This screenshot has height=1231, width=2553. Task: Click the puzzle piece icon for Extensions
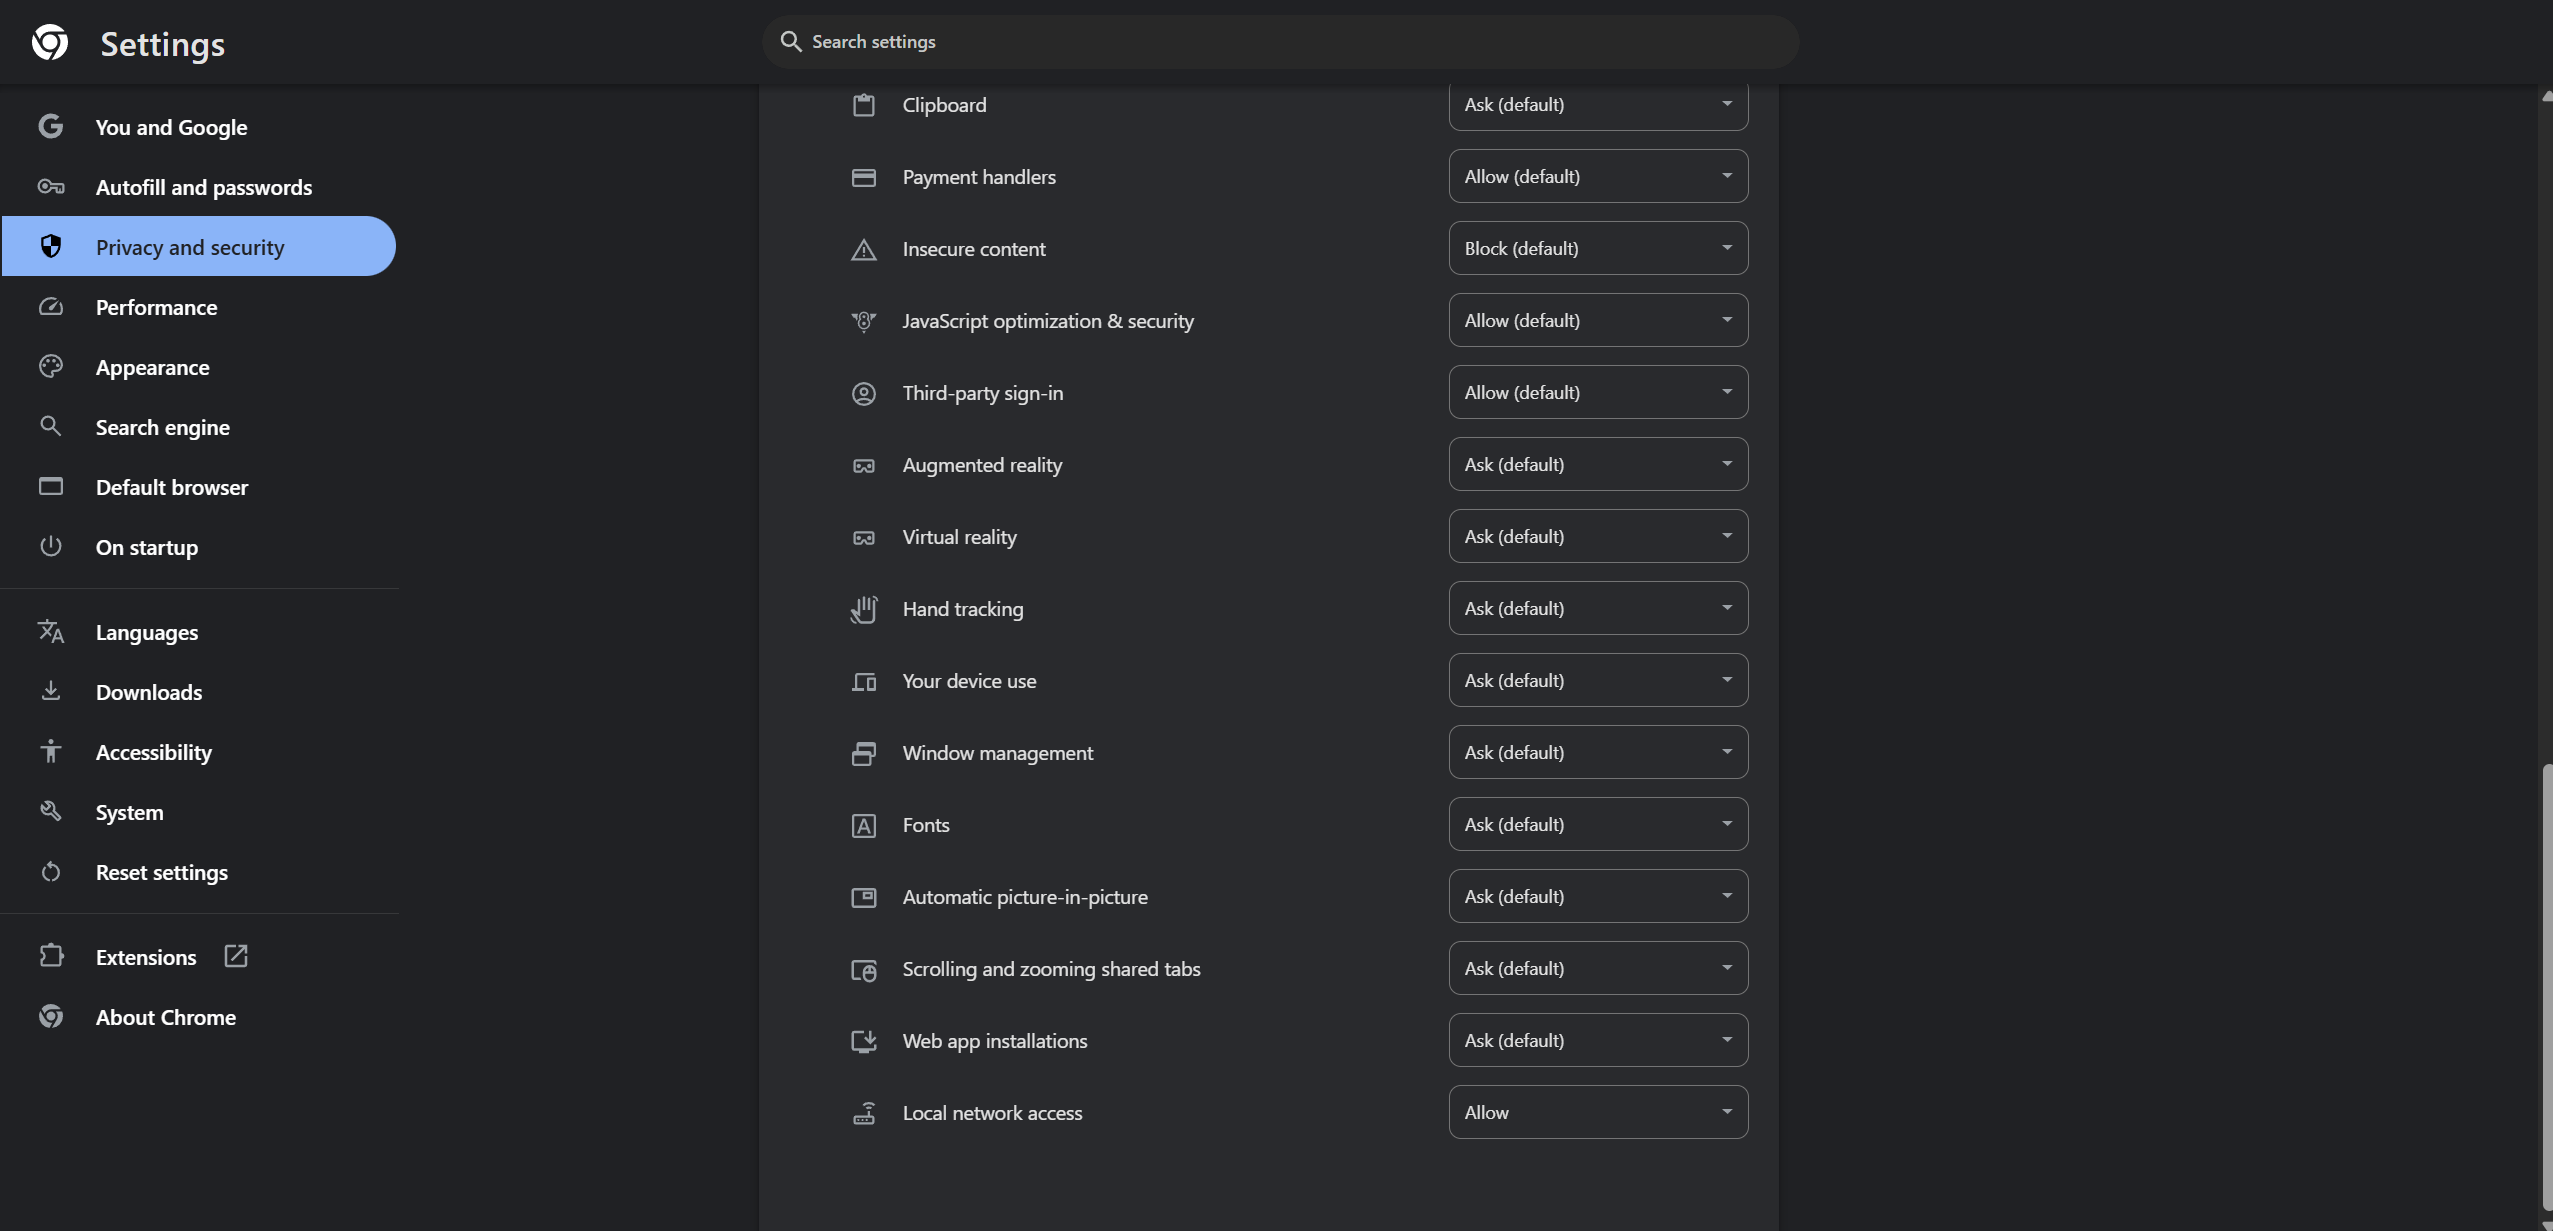point(51,956)
